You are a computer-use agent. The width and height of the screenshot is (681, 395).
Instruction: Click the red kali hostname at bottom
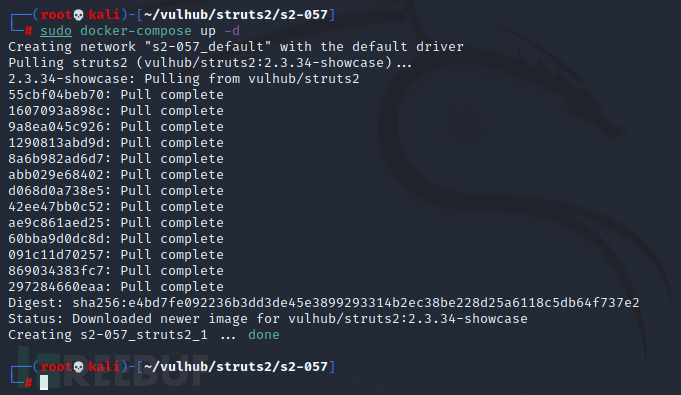pyautogui.click(x=104, y=367)
